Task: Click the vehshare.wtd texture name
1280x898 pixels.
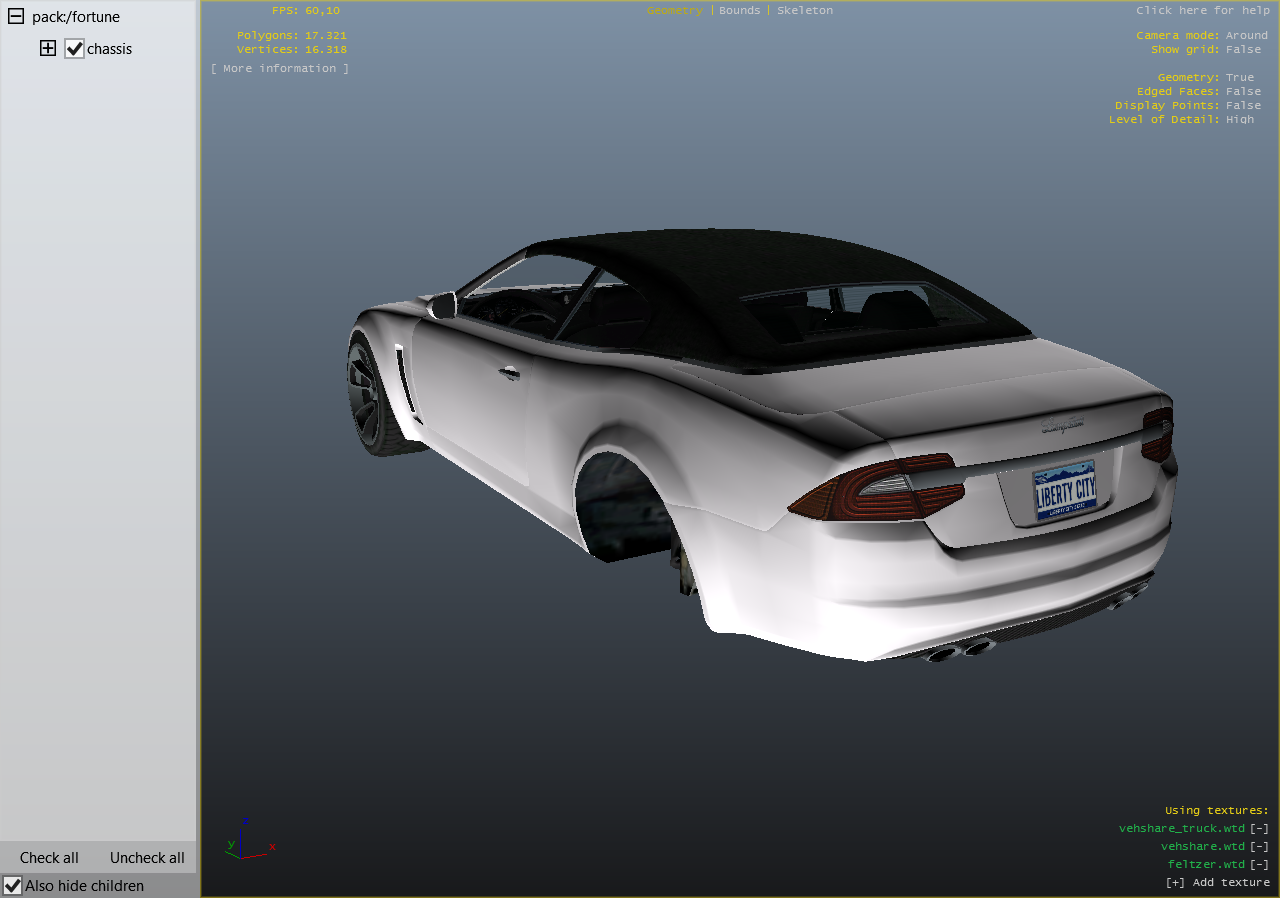Action: click(1203, 846)
